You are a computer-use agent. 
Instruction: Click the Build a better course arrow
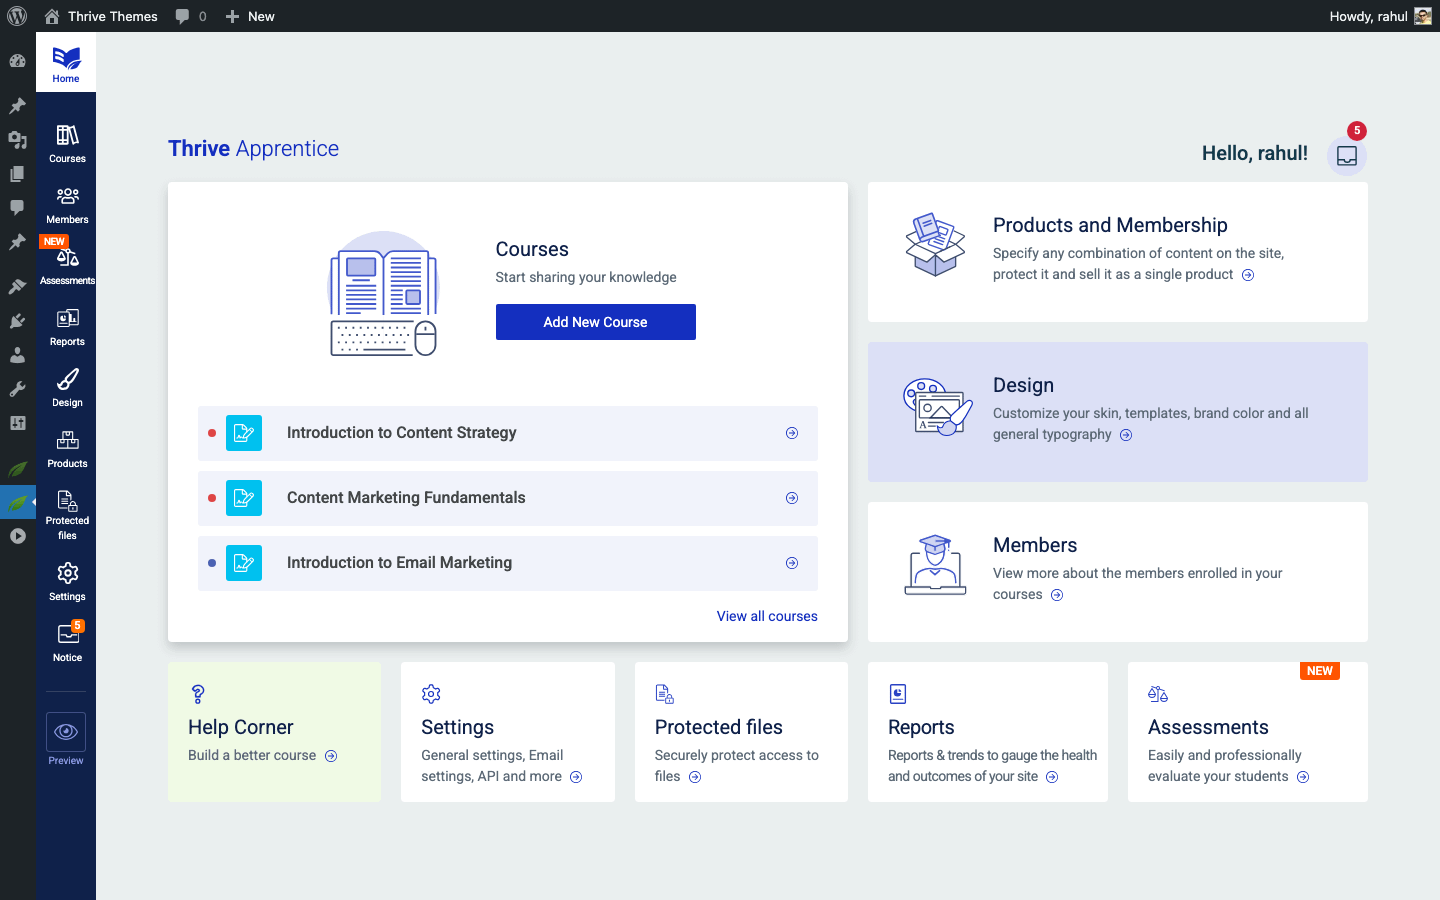tap(331, 756)
